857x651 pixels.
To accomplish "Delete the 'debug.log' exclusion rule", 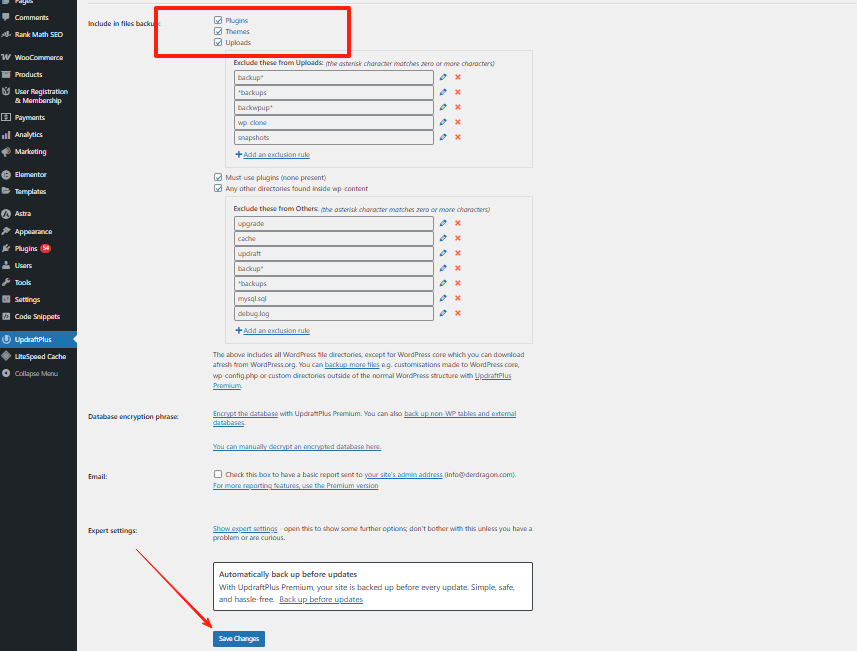I will coord(458,313).
